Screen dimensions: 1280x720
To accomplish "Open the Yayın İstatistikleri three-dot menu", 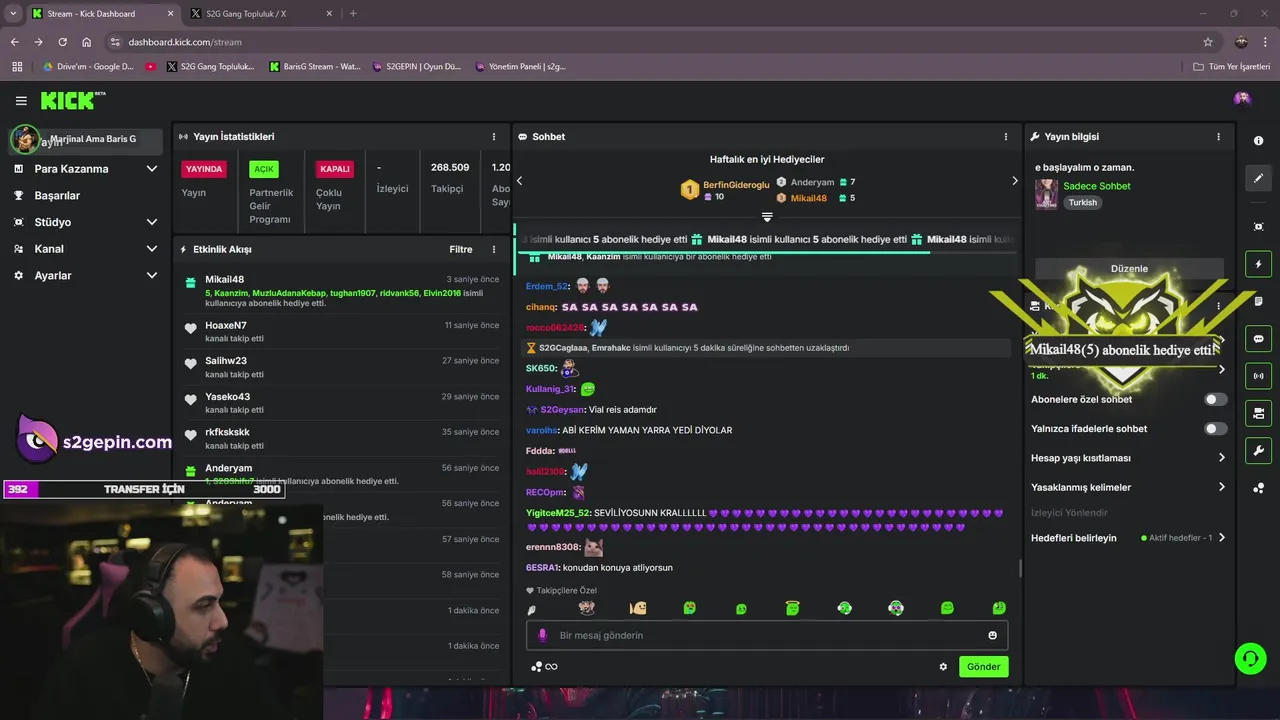I will tap(493, 137).
